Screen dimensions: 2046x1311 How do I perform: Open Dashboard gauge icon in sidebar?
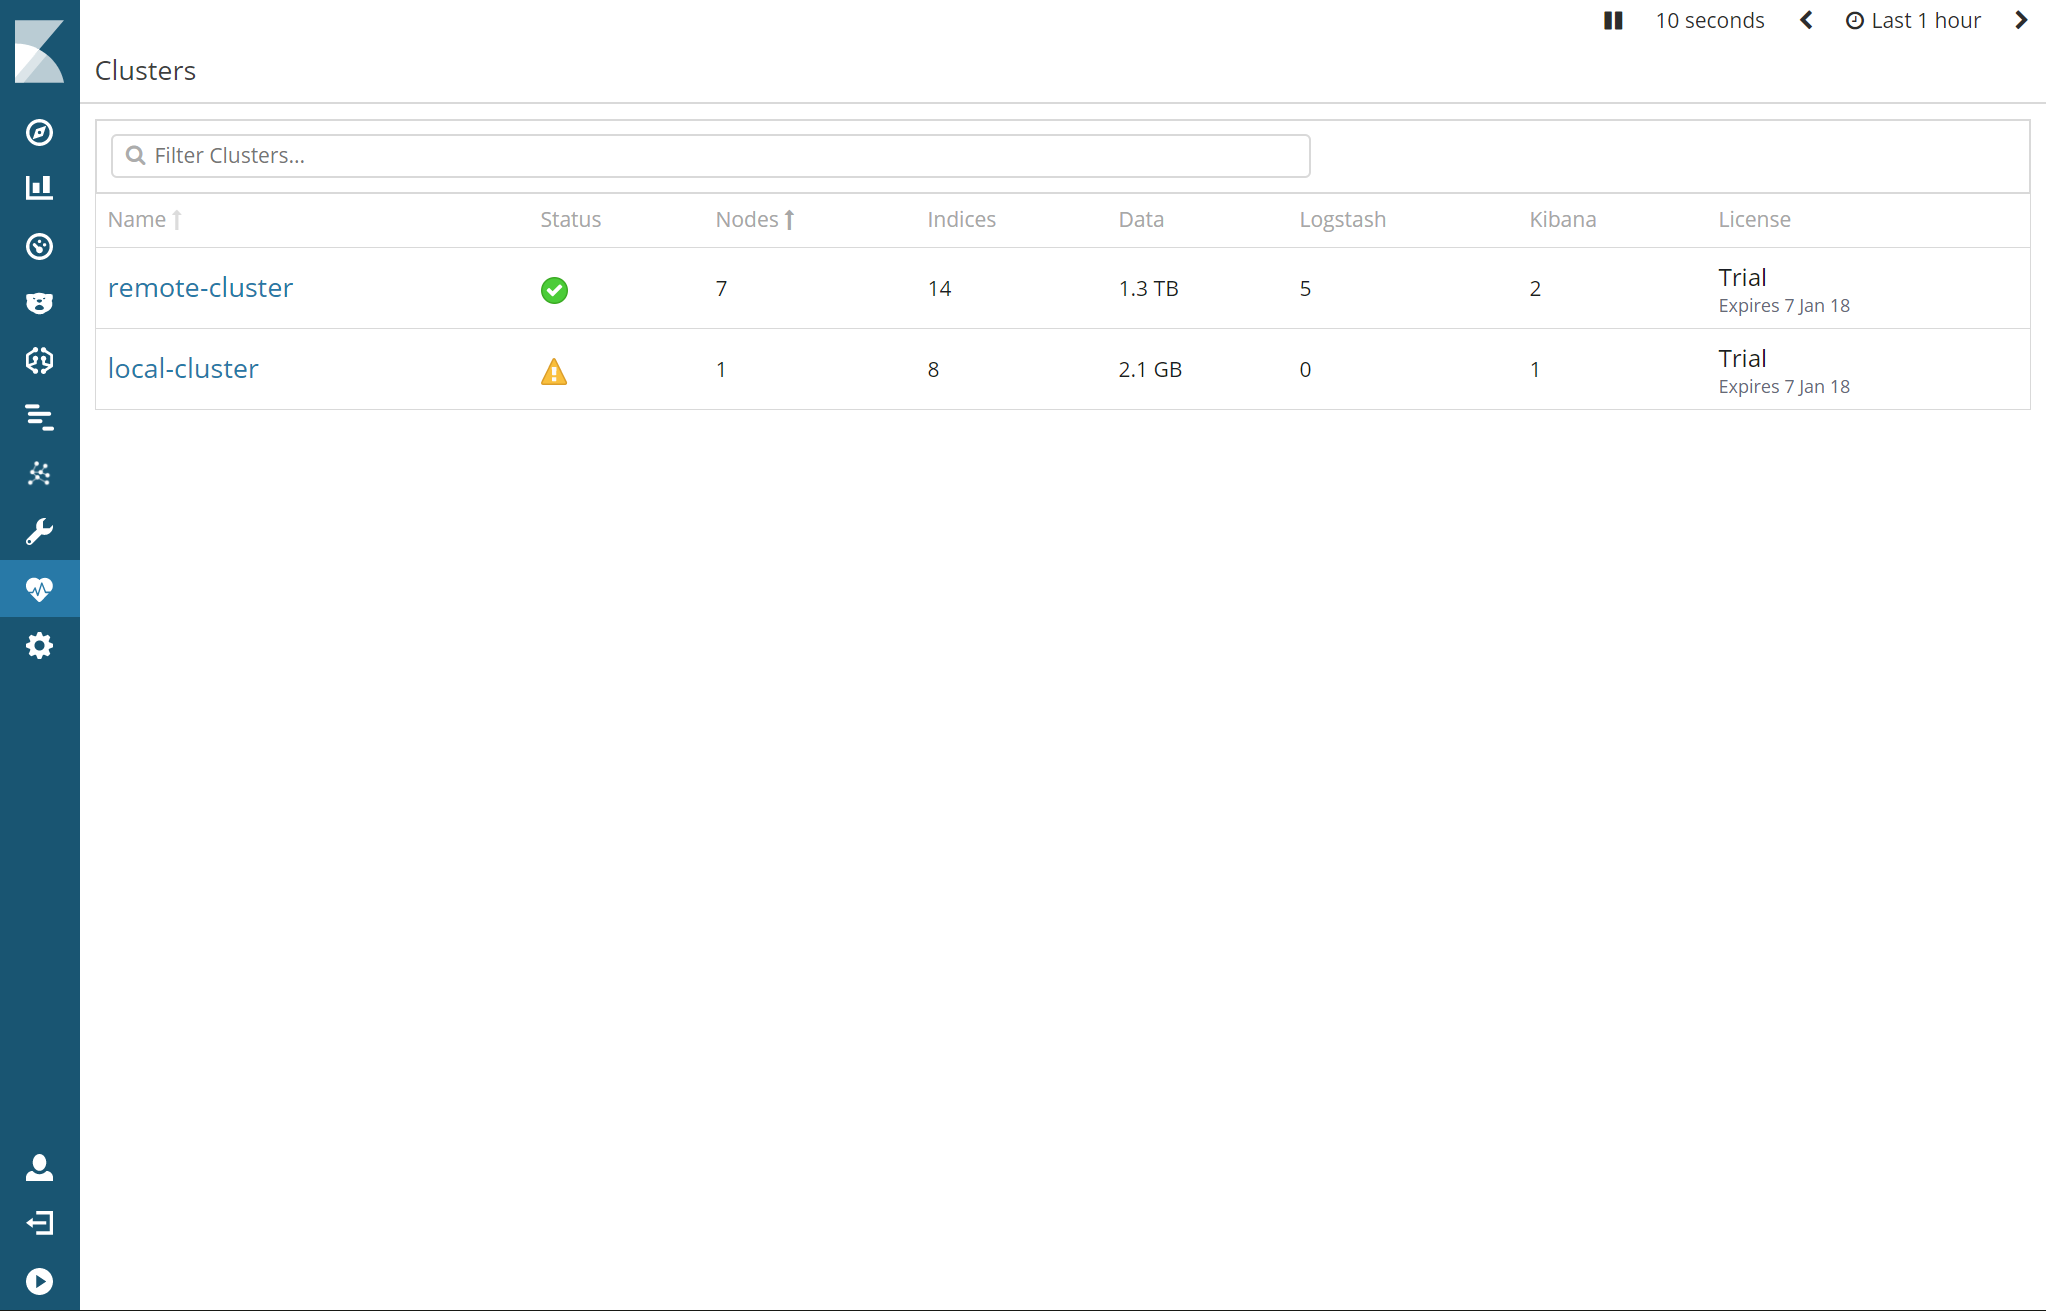(x=39, y=246)
